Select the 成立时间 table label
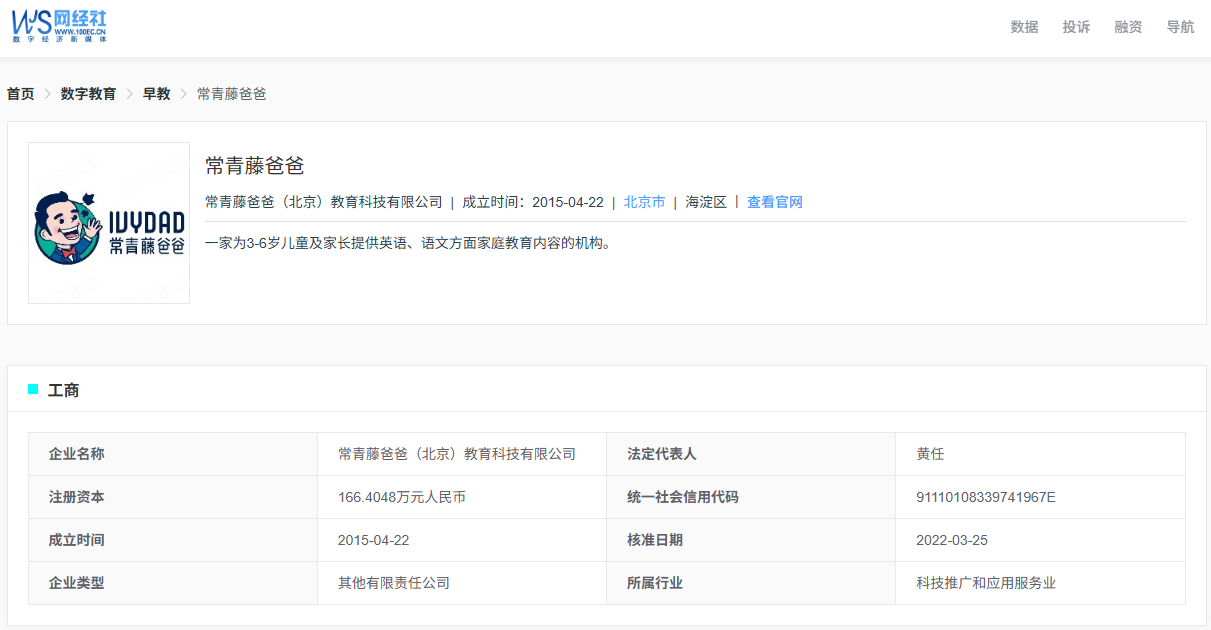 click(76, 540)
